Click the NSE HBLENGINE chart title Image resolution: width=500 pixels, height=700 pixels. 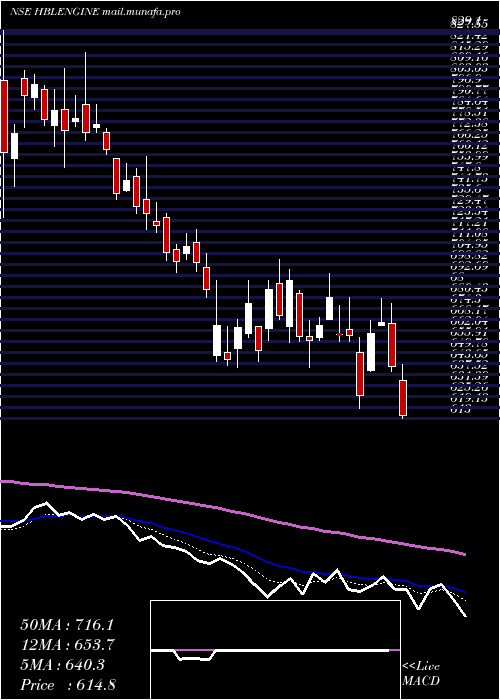pos(95,12)
